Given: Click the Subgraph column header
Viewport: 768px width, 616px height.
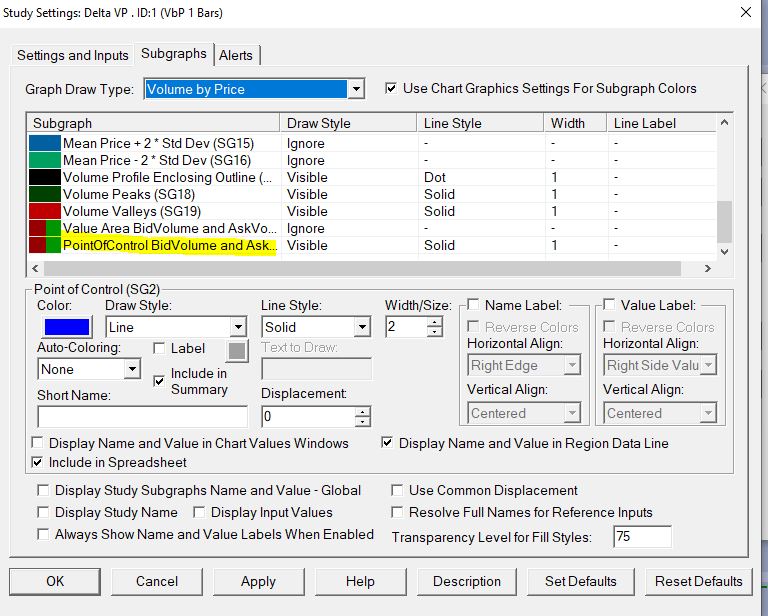Looking at the screenshot, I should point(153,123).
